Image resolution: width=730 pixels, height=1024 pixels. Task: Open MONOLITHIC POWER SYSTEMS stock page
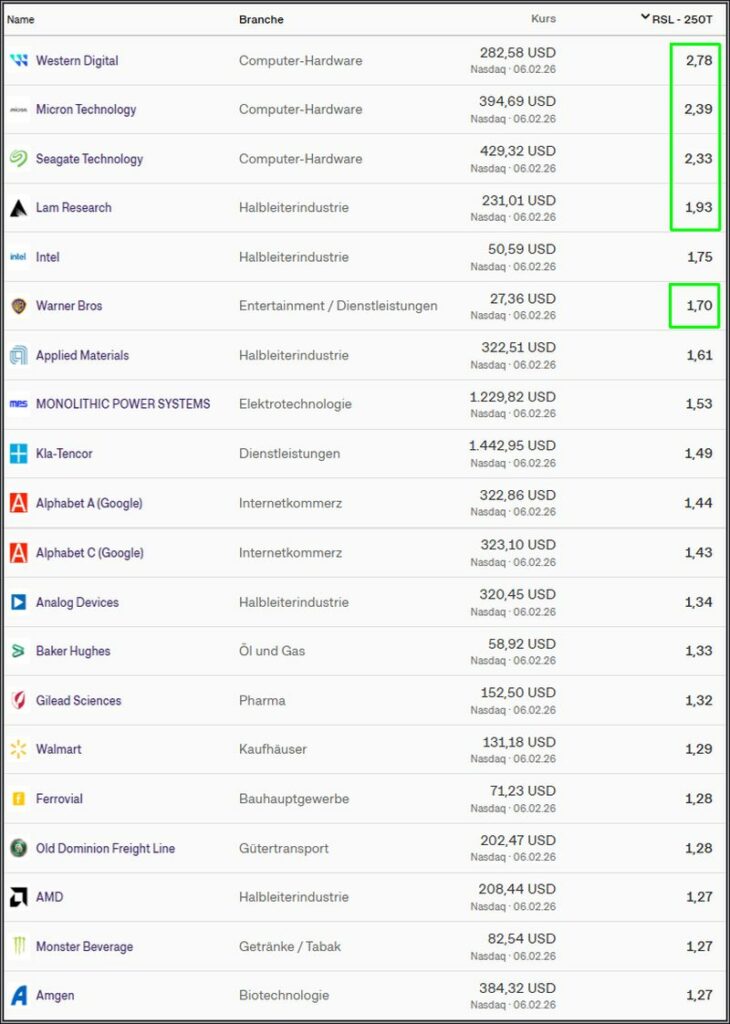pyautogui.click(x=123, y=404)
